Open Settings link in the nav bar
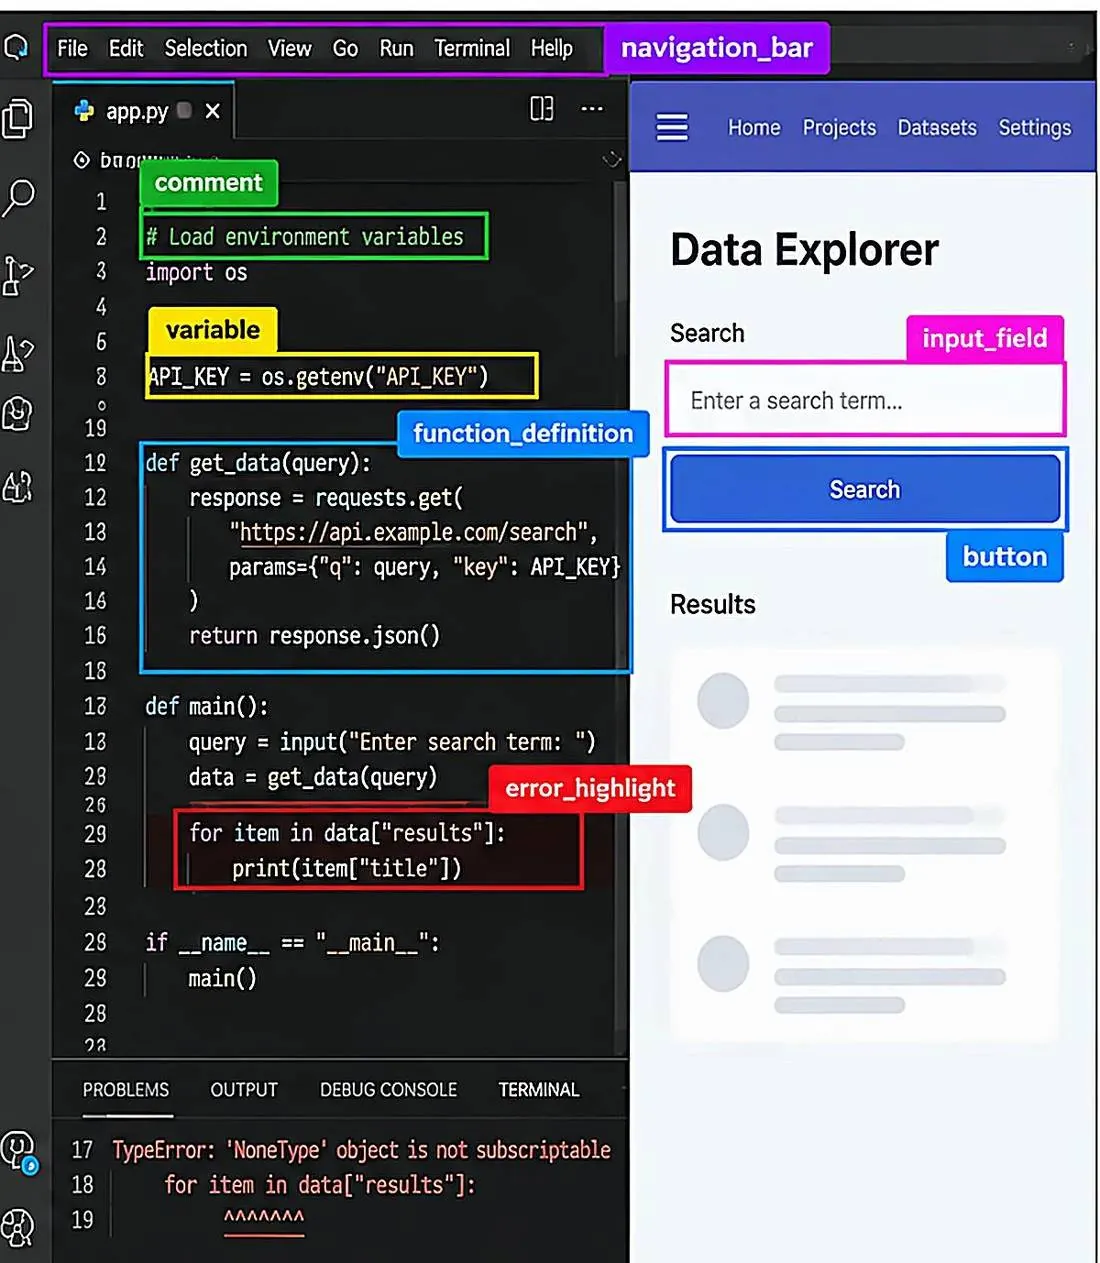Viewport: 1100px width, 1263px height. pos(1035,128)
